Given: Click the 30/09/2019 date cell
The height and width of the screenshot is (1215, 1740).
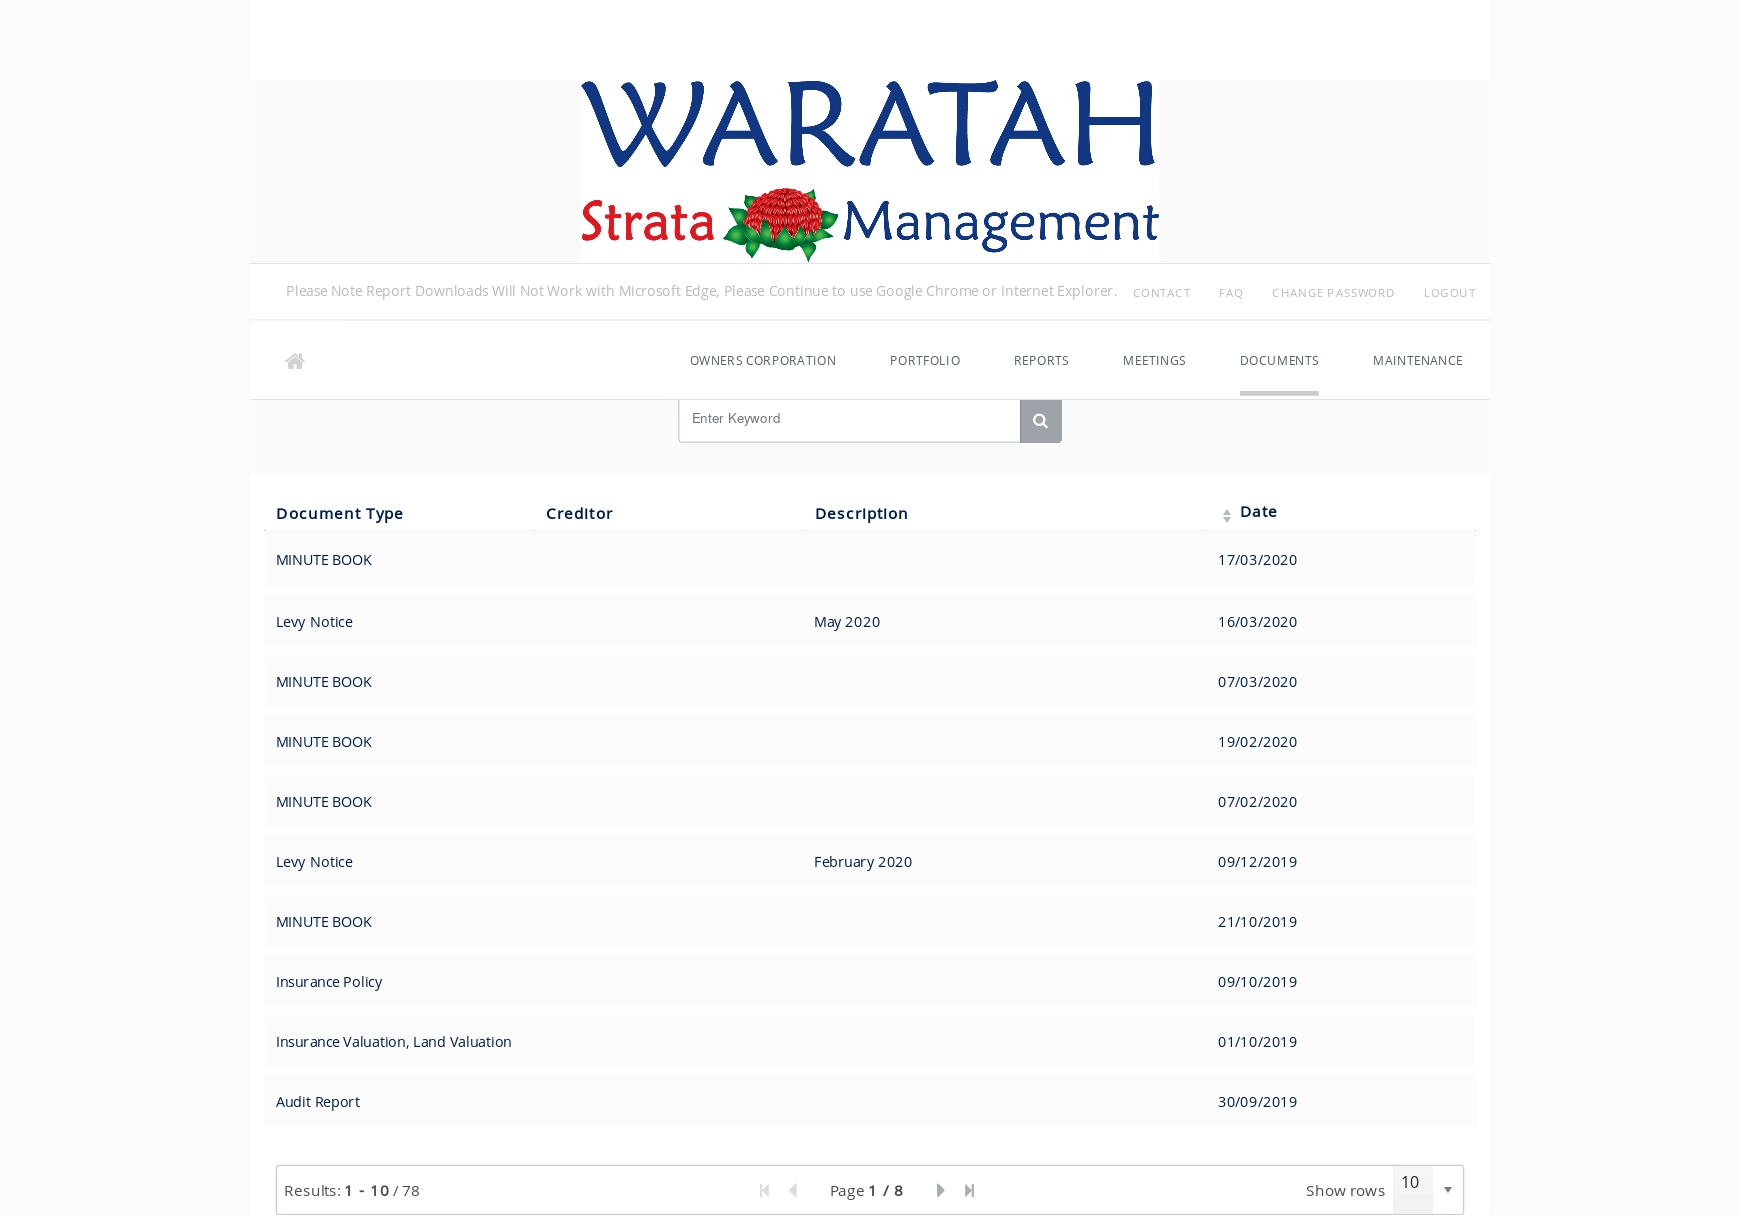Looking at the screenshot, I should 1257,1102.
